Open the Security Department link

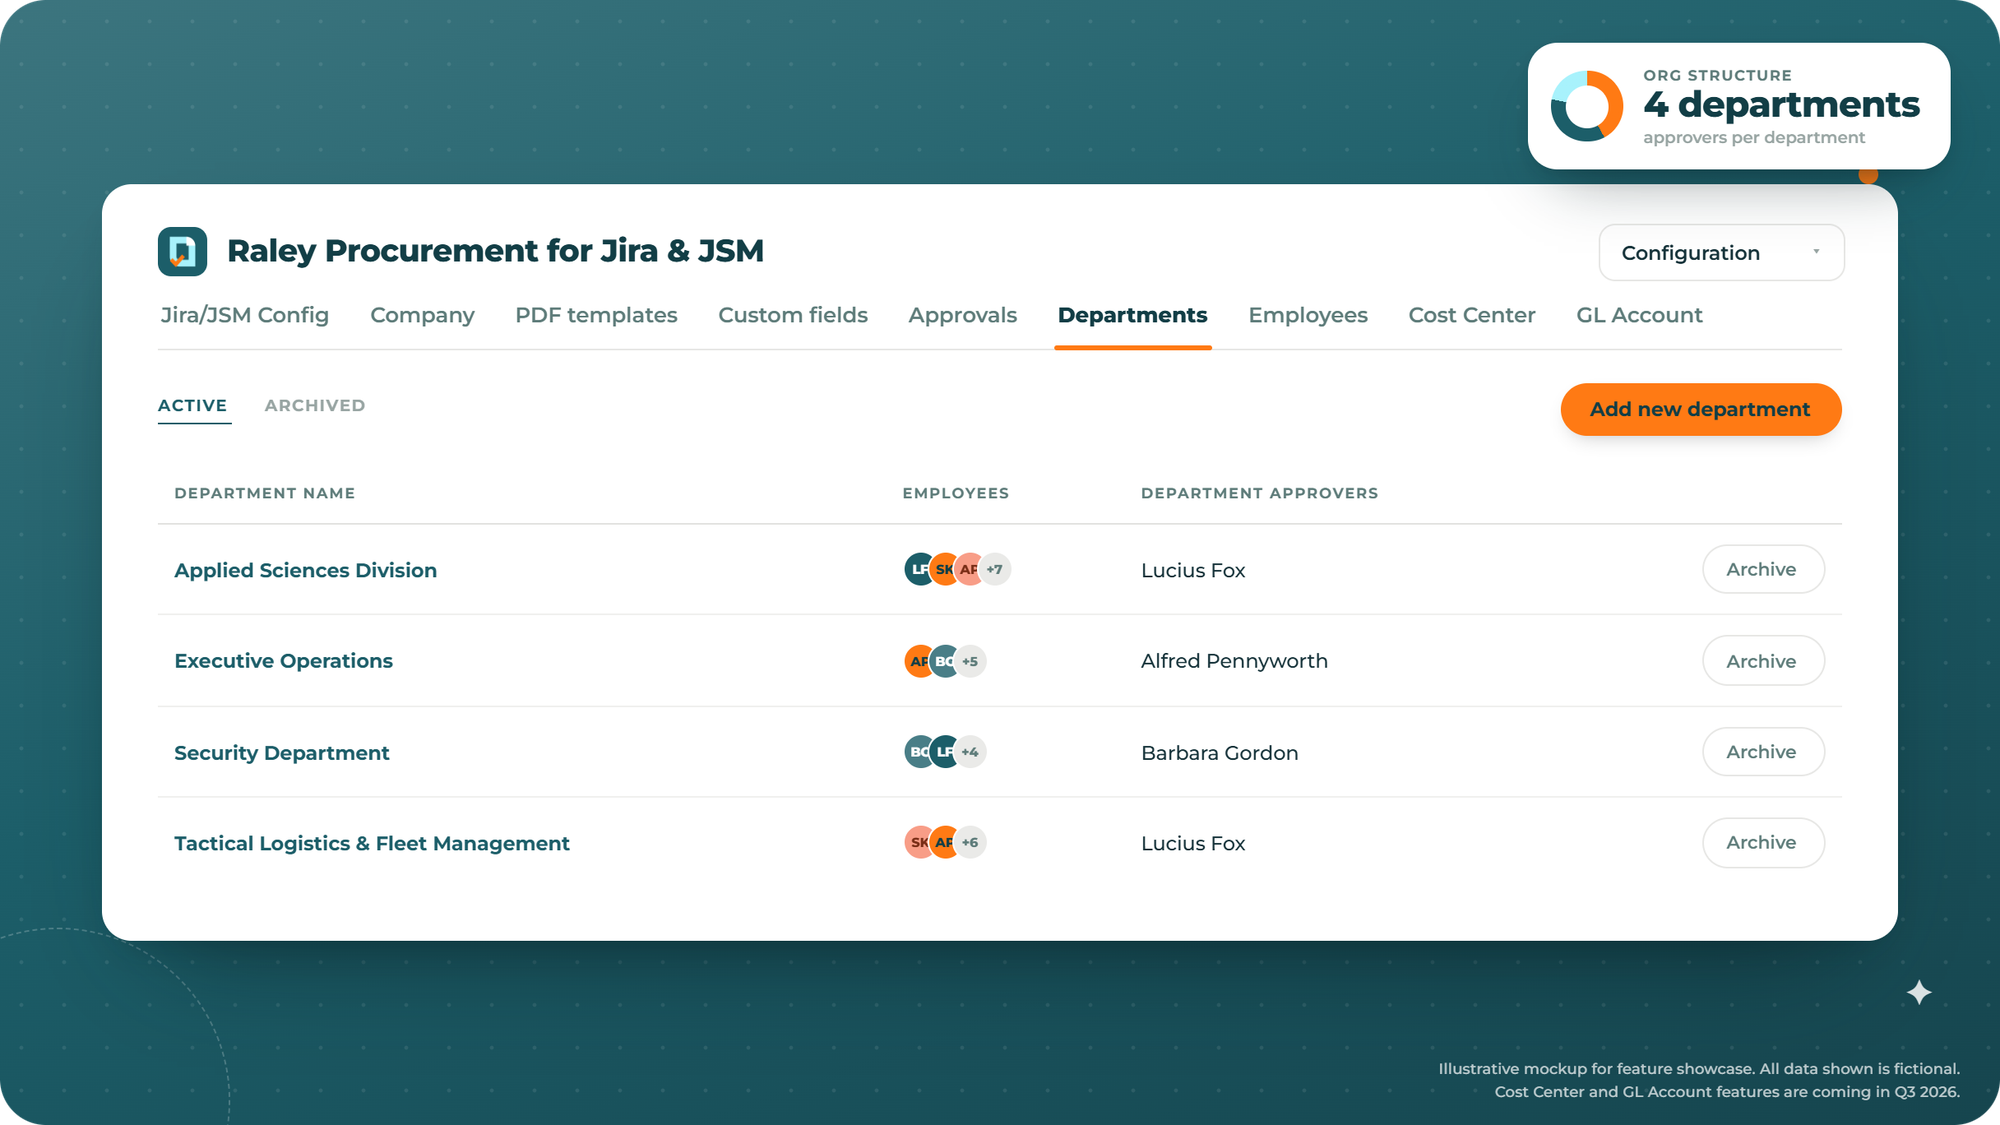(x=282, y=753)
